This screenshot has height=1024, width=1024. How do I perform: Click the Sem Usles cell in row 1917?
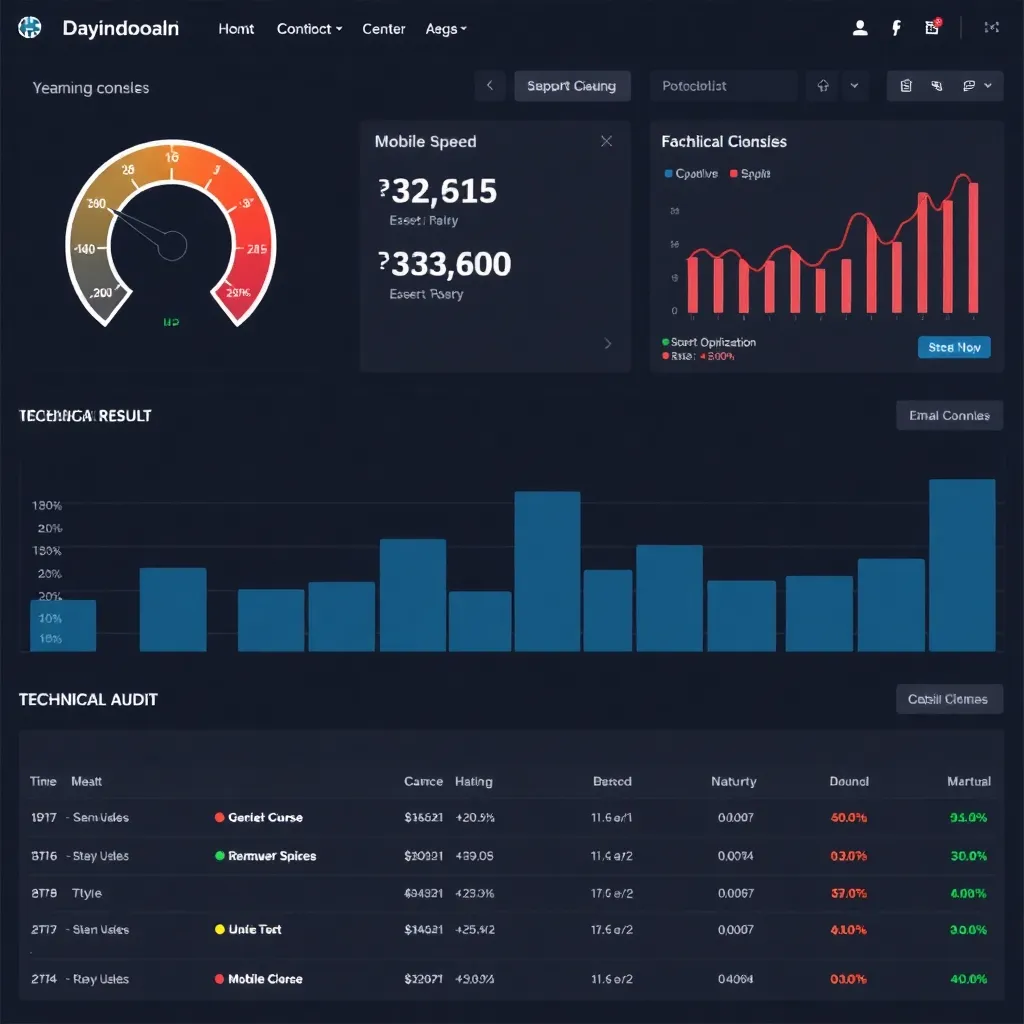(101, 817)
